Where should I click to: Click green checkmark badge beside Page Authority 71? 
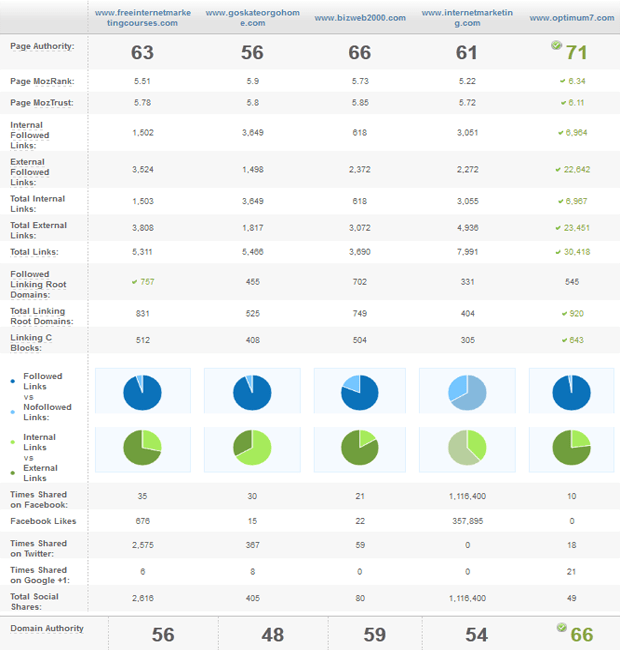point(556,45)
